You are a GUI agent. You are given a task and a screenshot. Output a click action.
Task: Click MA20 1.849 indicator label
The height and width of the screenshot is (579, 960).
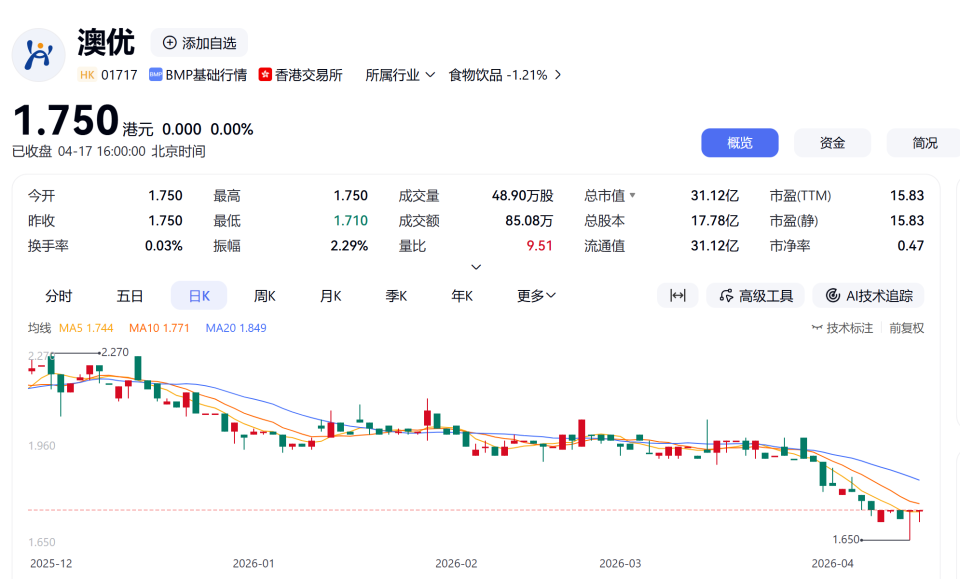[236, 328]
